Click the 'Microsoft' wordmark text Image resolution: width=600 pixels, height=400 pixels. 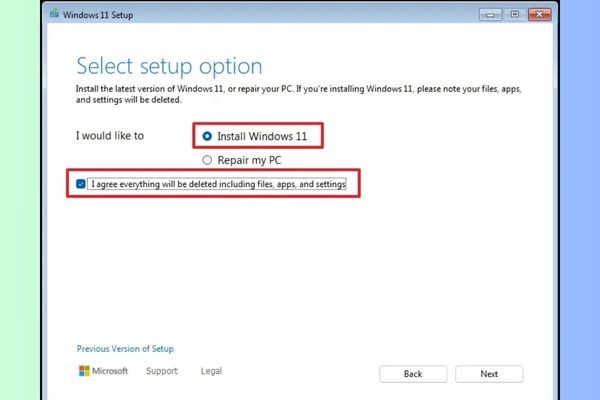pos(111,371)
